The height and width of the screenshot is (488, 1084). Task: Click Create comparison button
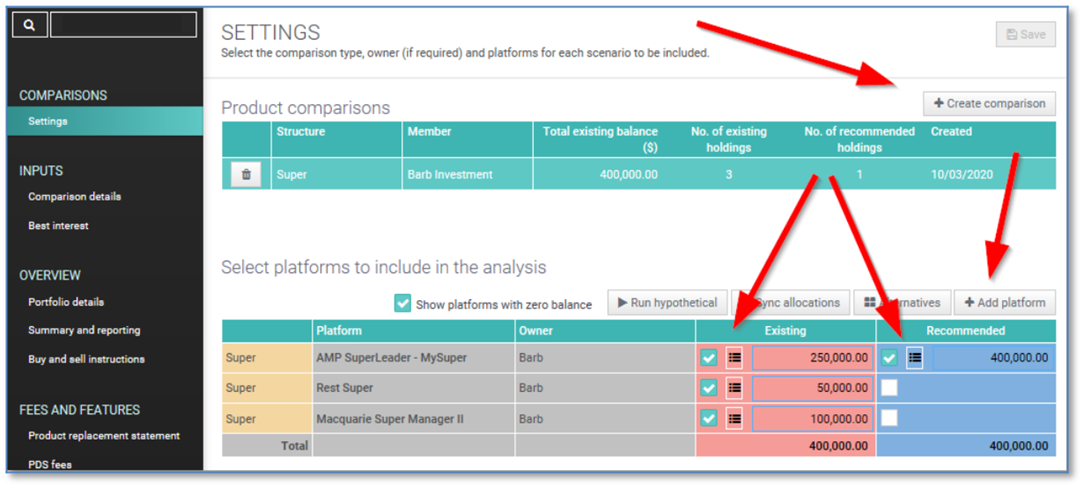[x=989, y=104]
